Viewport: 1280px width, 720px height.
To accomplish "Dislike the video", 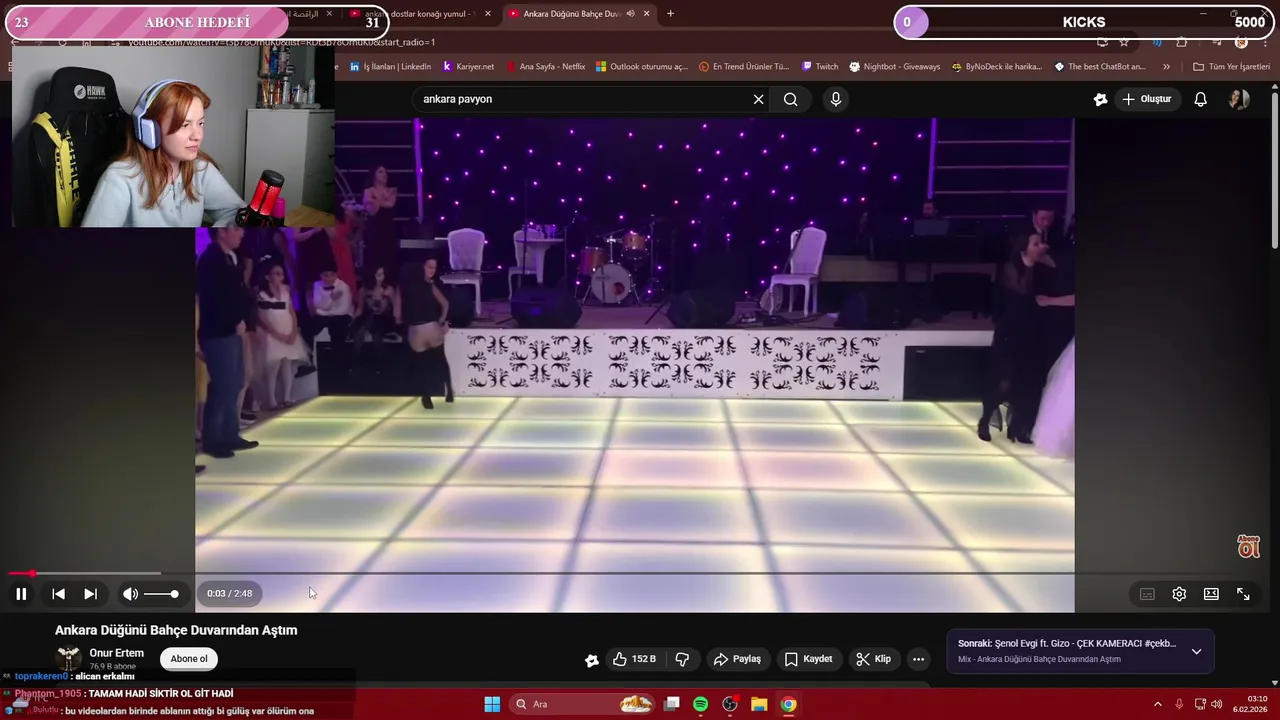I will (683, 659).
